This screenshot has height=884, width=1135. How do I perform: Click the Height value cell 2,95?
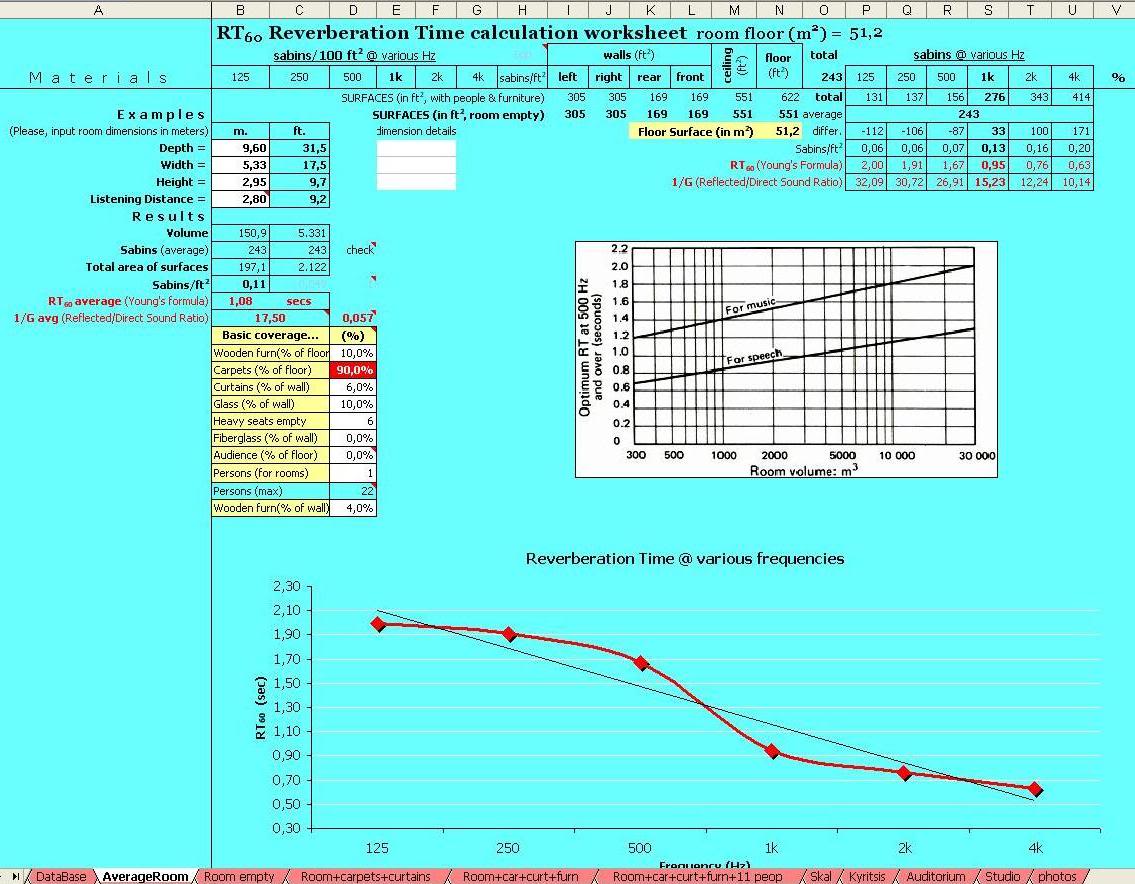(240, 182)
